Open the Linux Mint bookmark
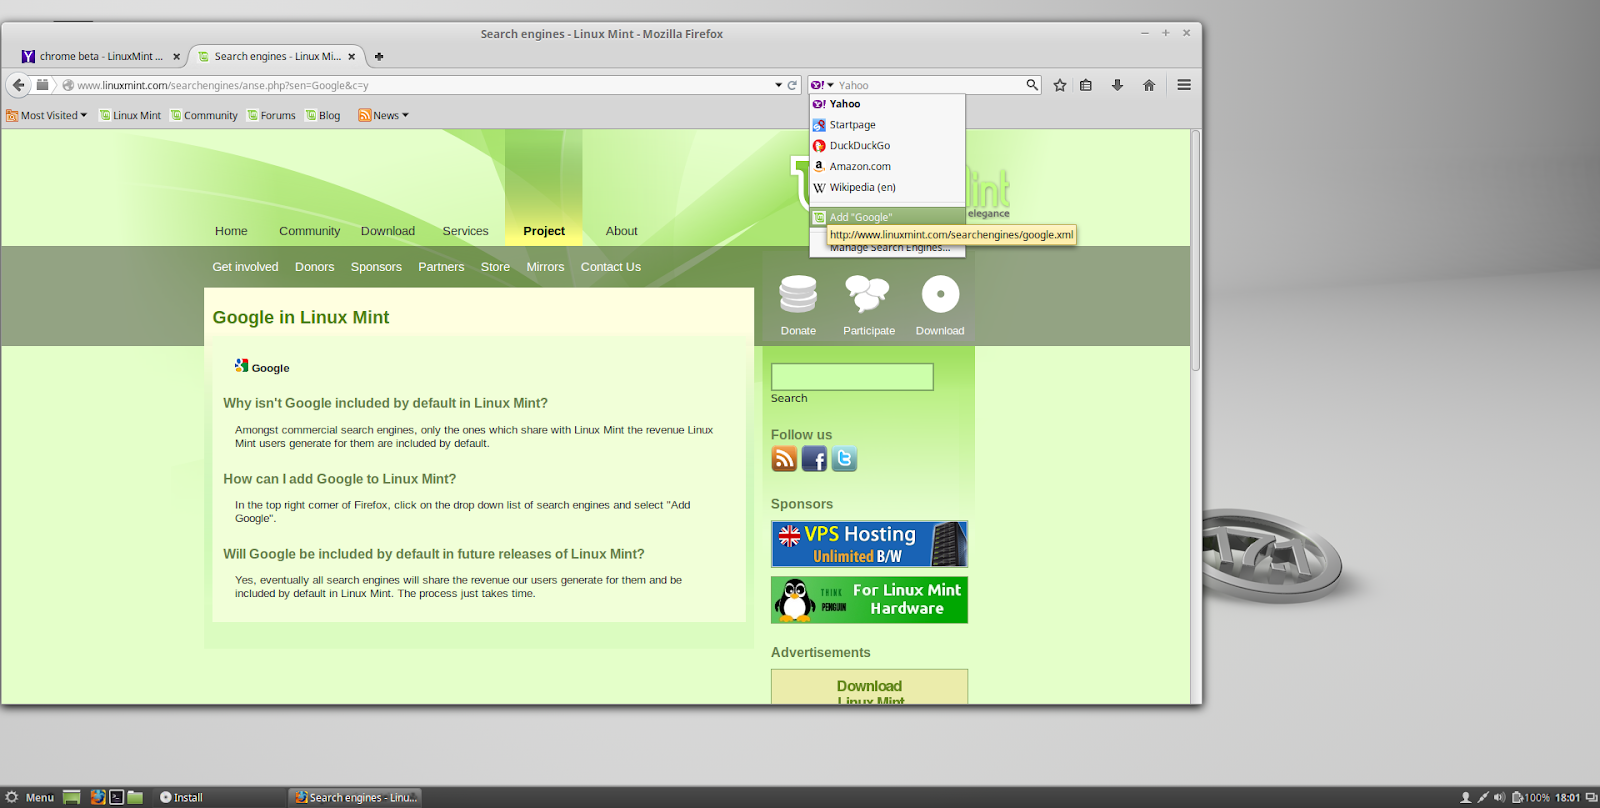 pos(130,115)
